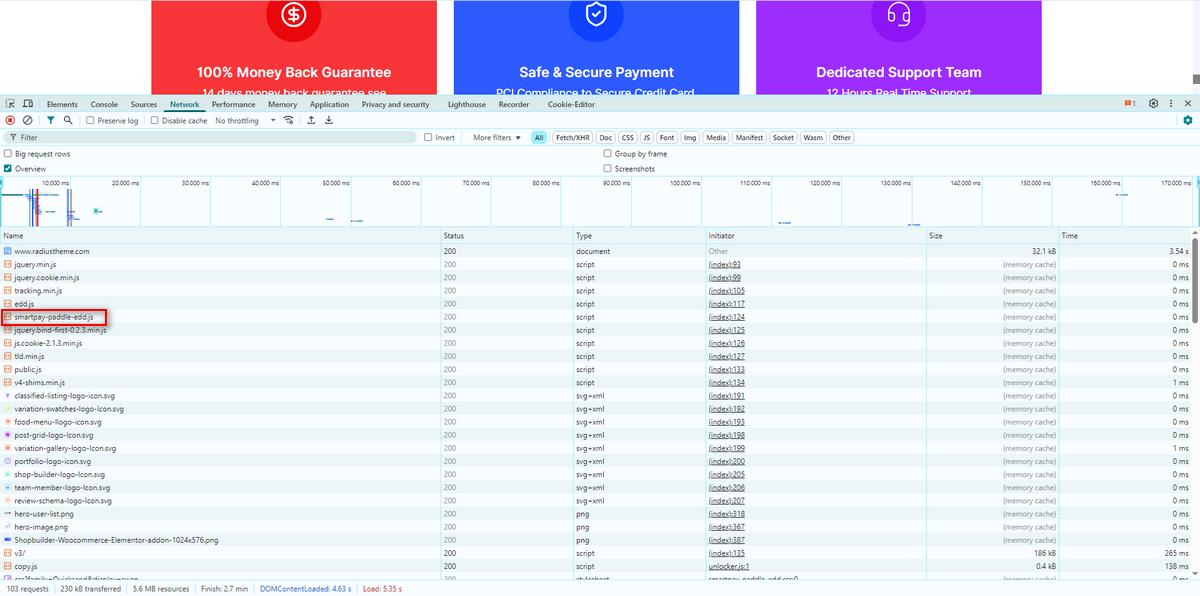Open the Lighthouse tab
Screen dimensions: 1200x596
(x=467, y=104)
